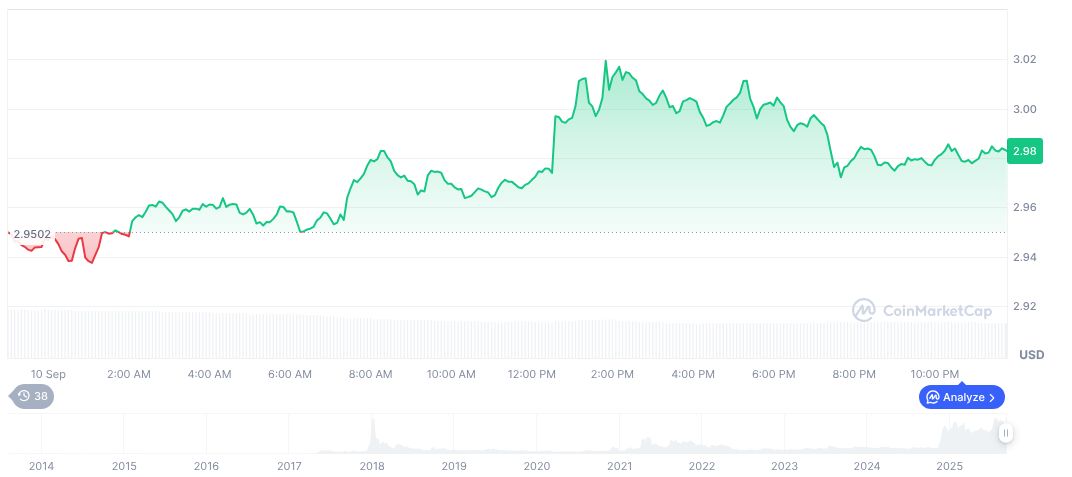The width and height of the screenshot is (1072, 477).
Task: Click the 10 Sep date label
Action: 48,374
